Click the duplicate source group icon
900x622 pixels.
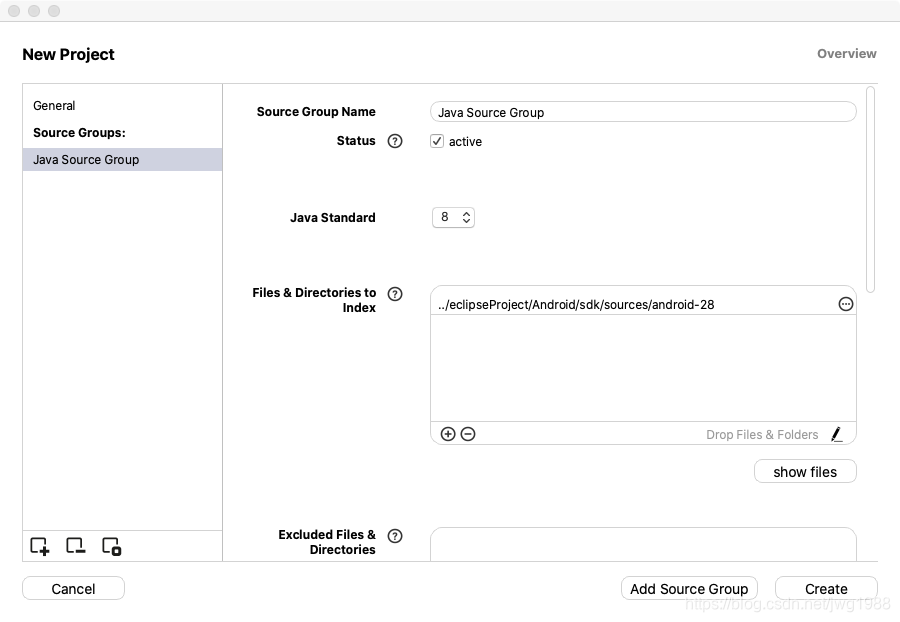111,546
